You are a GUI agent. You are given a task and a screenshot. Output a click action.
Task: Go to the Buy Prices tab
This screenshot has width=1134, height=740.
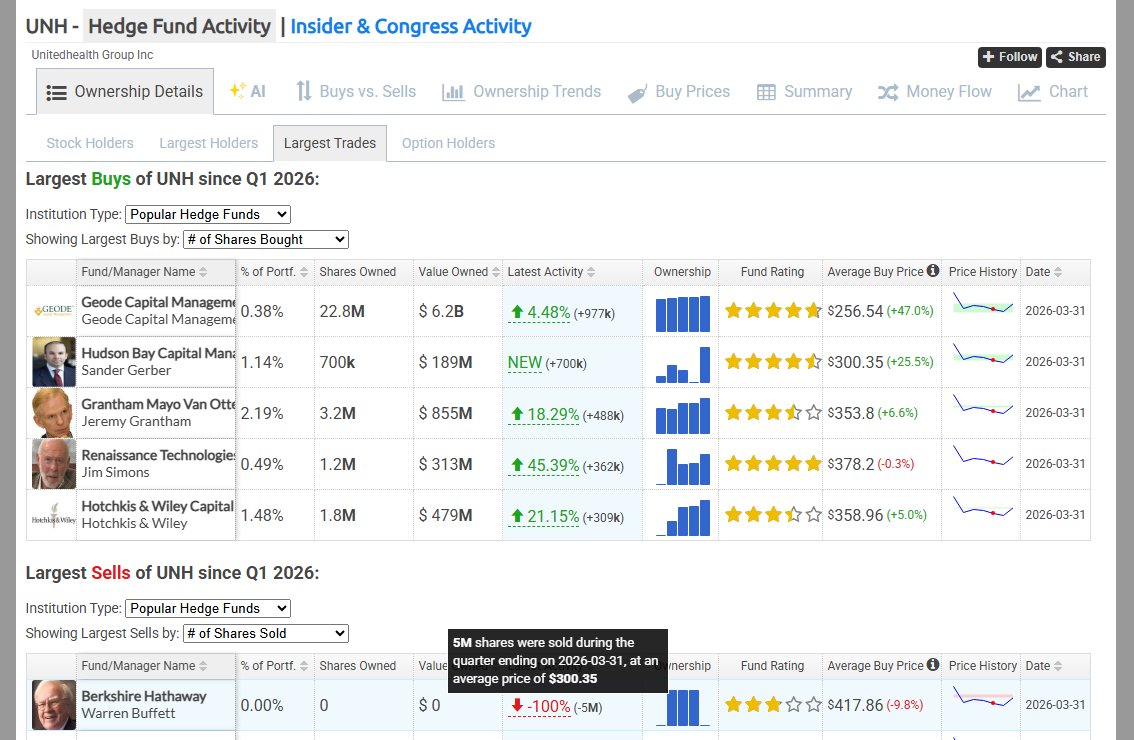point(678,92)
